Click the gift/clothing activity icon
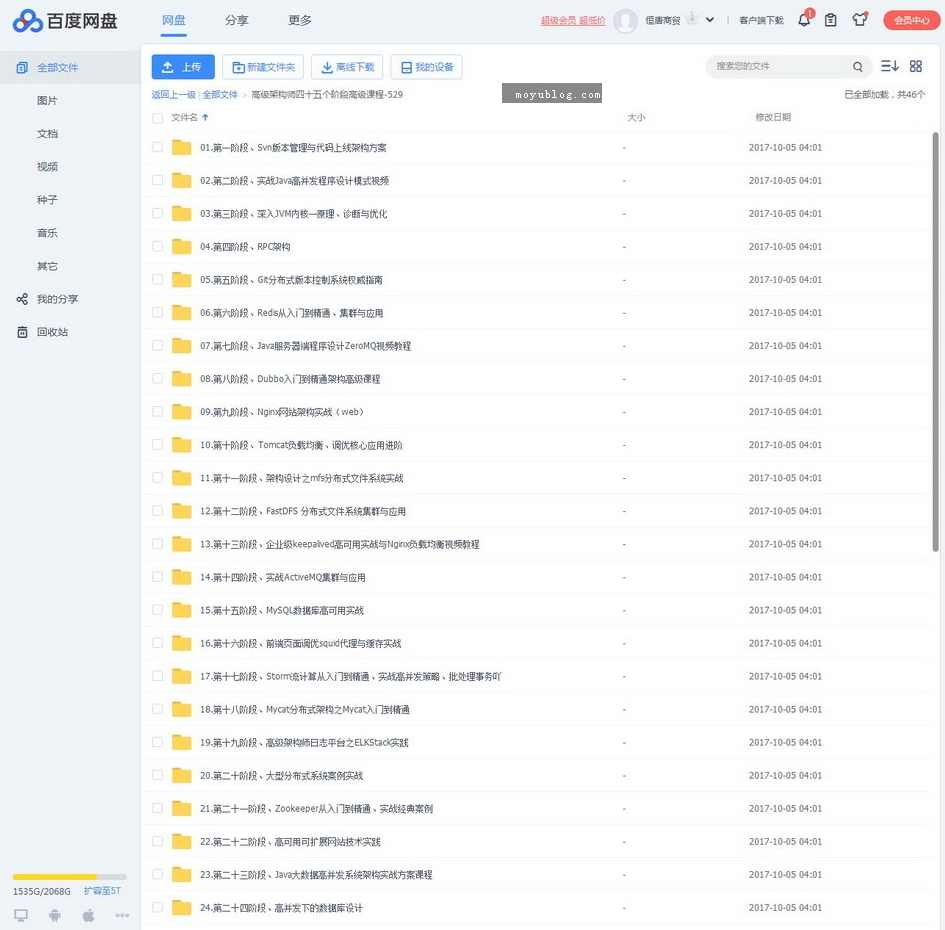This screenshot has height=930, width=945. click(858, 19)
